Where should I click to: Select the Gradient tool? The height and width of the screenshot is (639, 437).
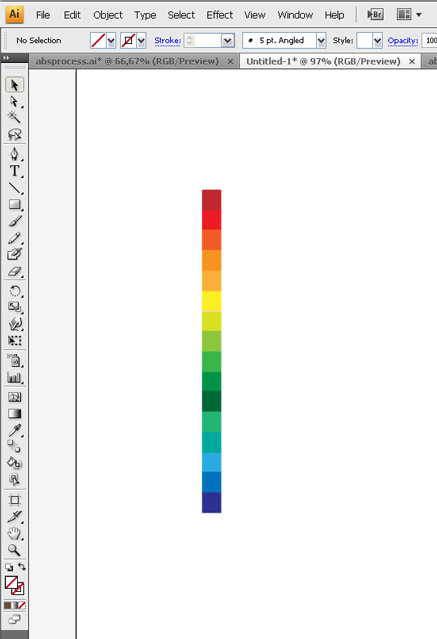pos(15,414)
